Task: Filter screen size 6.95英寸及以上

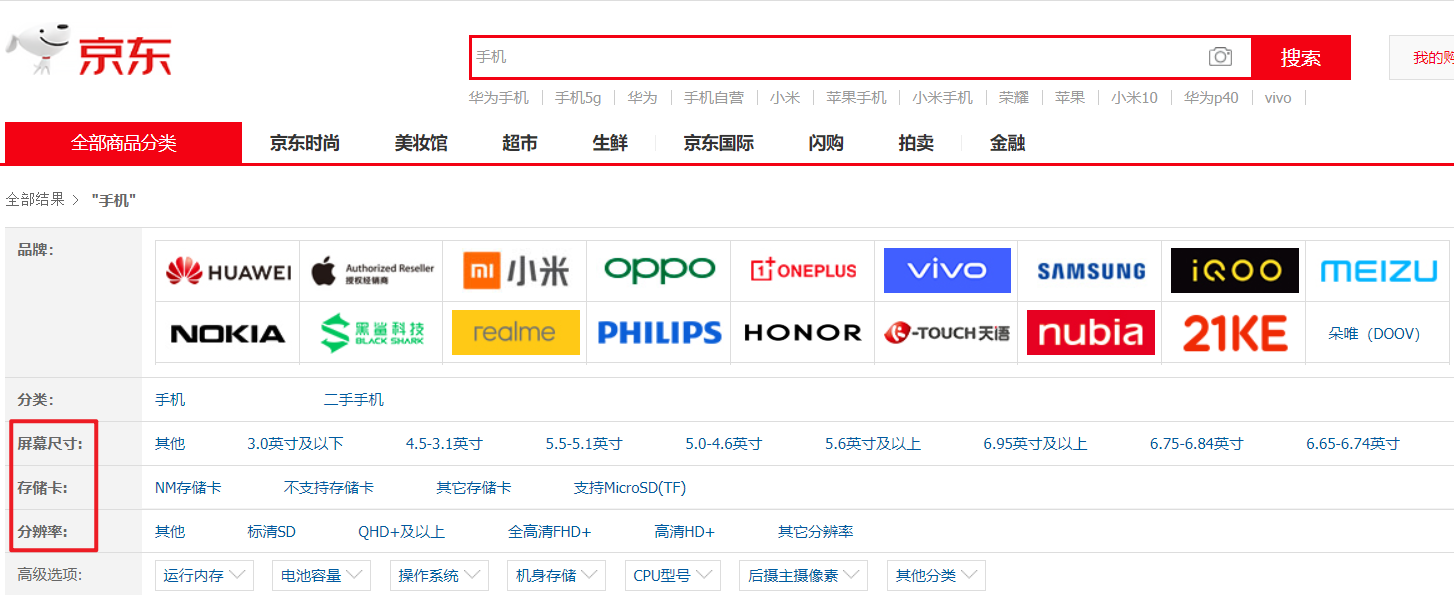Action: click(x=1035, y=443)
